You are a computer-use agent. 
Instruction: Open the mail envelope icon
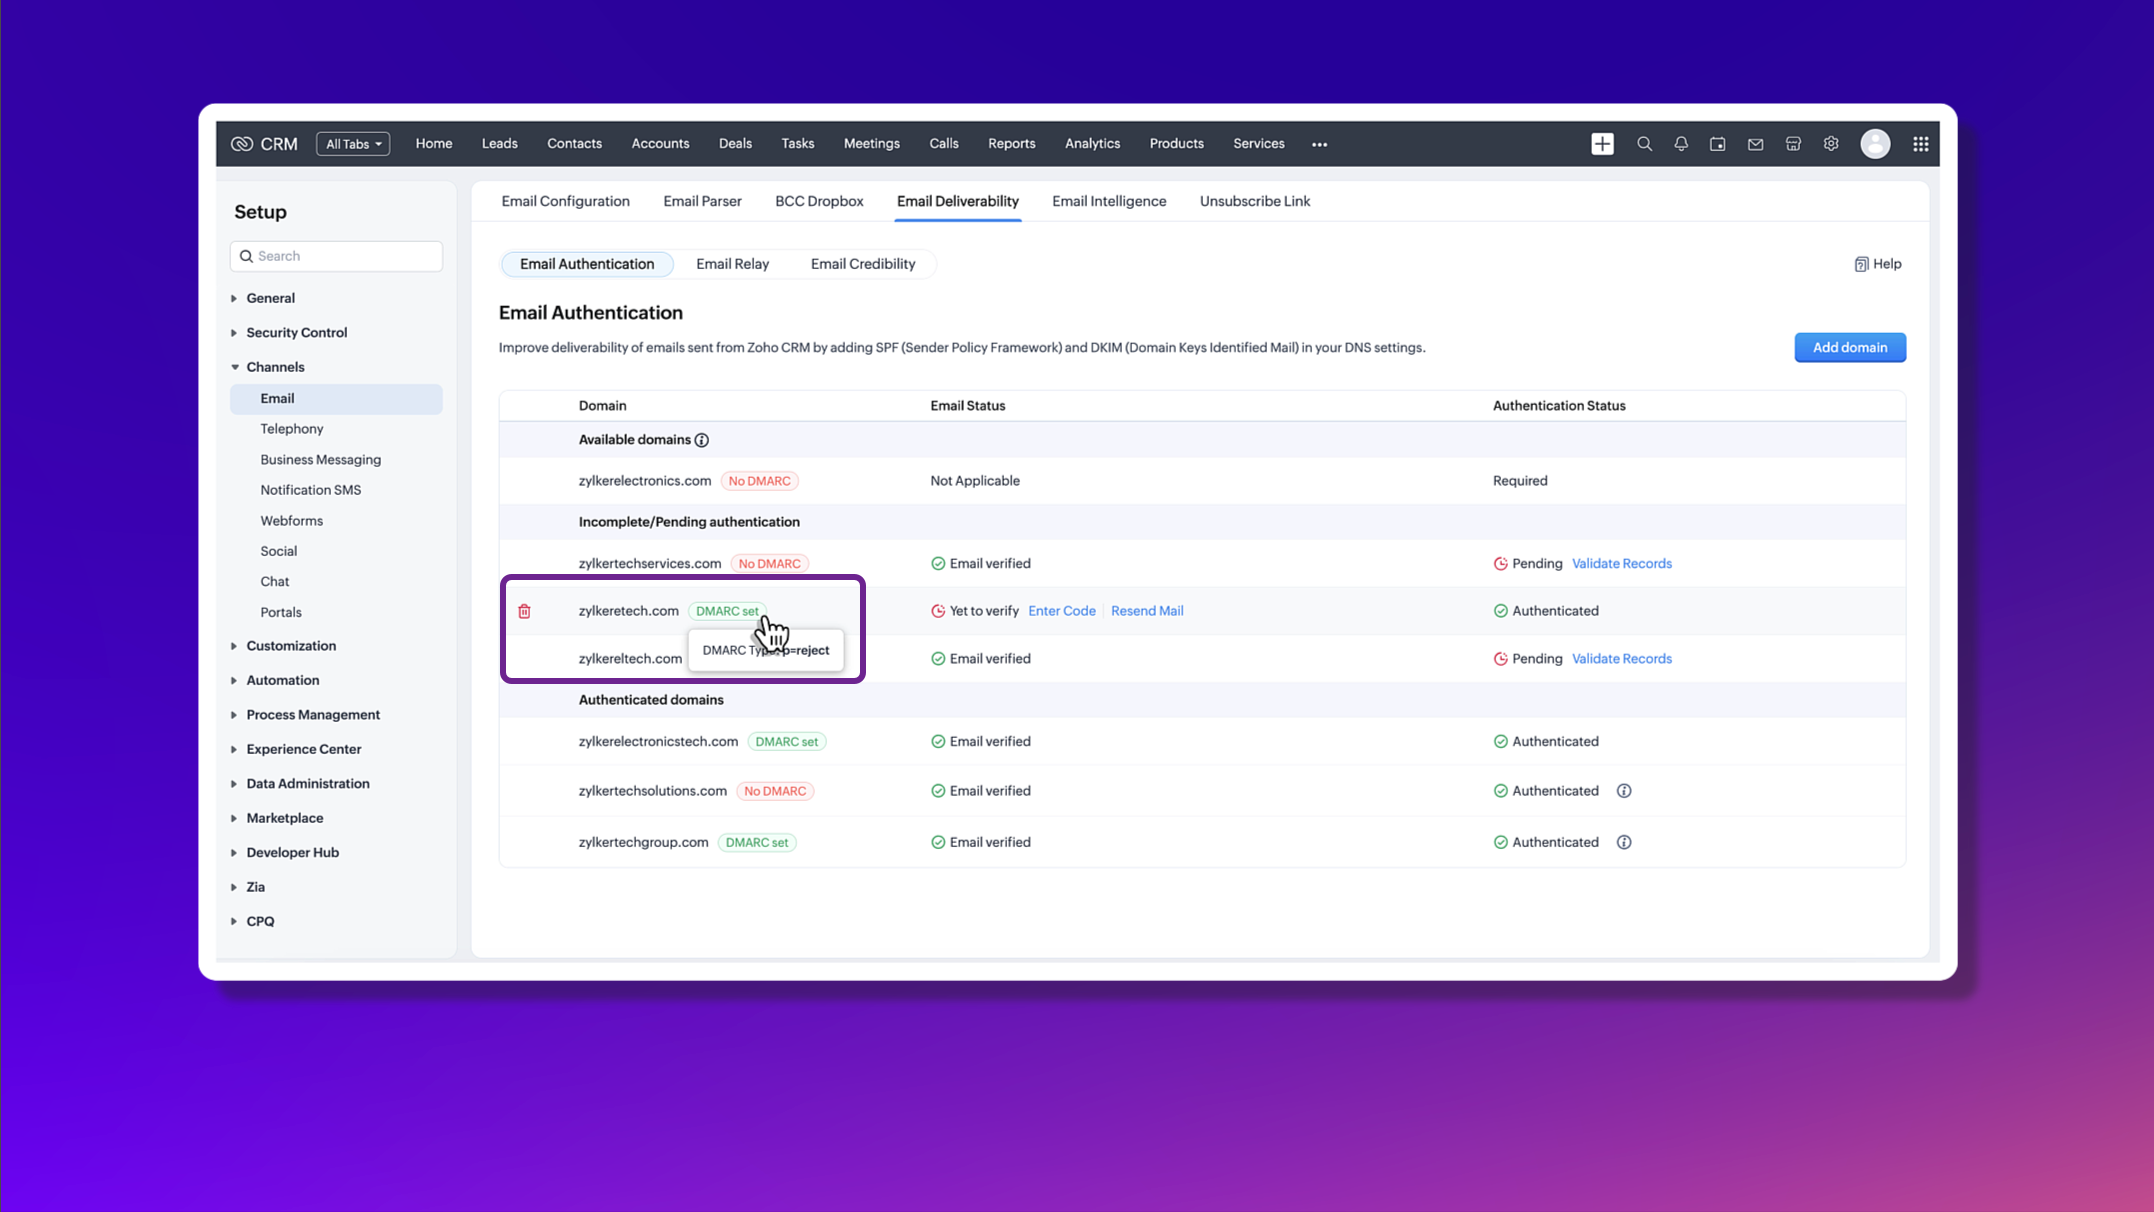tap(1755, 144)
